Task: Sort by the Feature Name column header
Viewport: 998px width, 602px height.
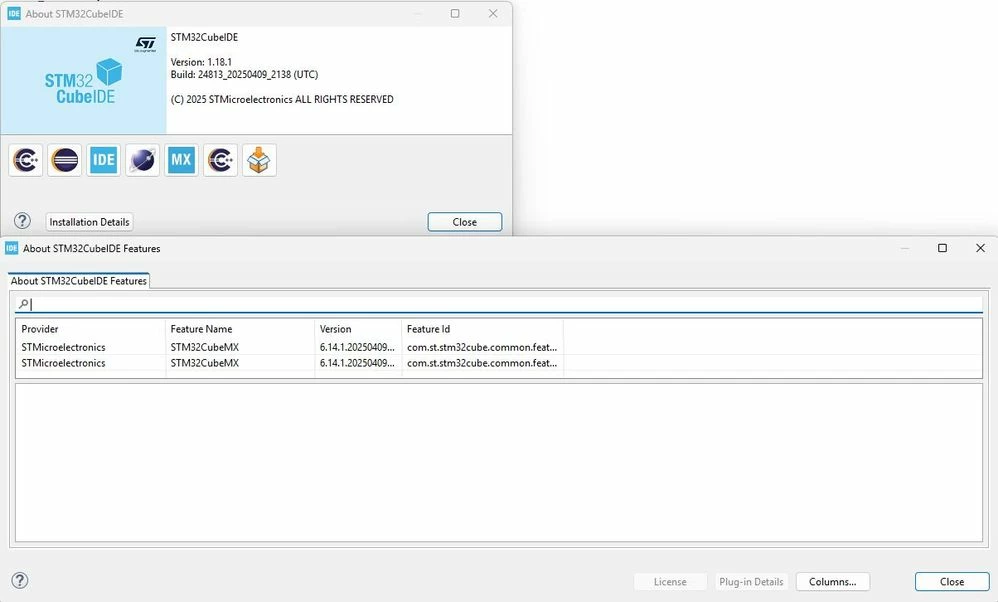Action: 240,329
